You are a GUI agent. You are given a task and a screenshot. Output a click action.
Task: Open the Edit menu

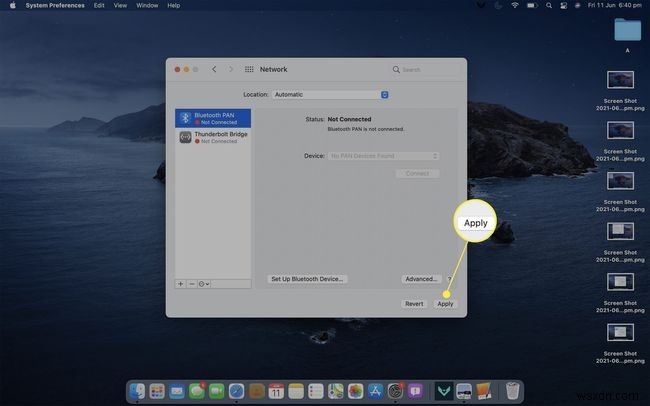99,5
